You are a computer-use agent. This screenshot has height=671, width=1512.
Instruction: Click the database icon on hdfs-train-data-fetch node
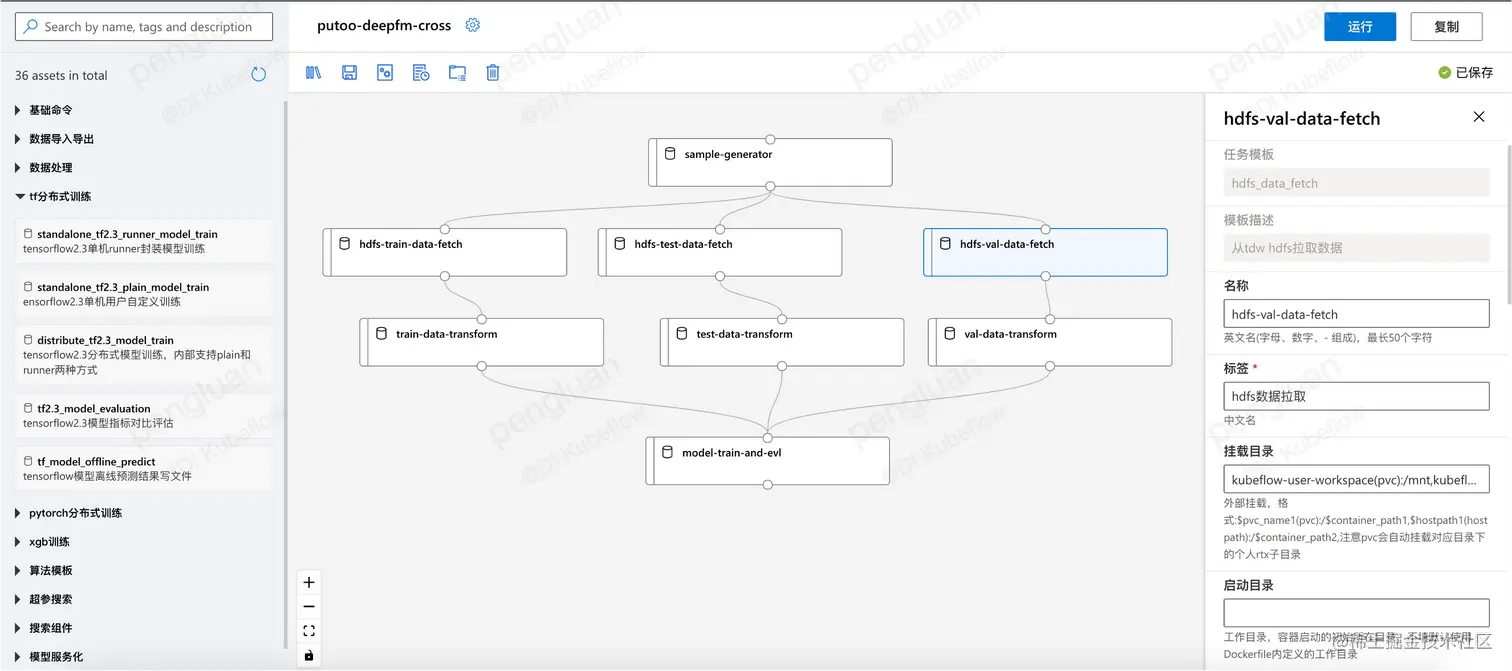point(345,243)
